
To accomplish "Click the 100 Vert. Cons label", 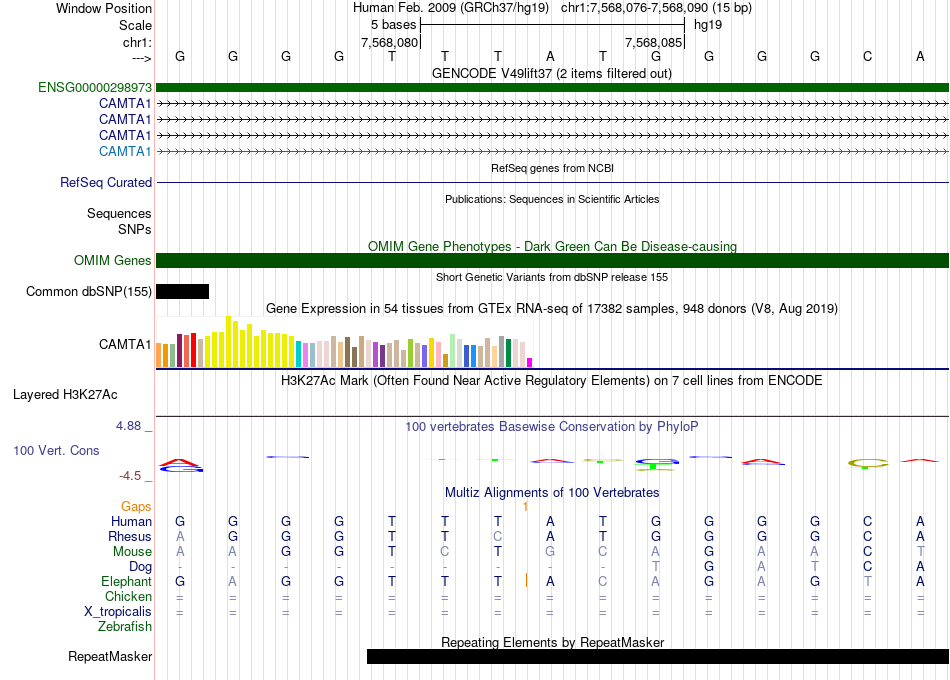I will click(x=56, y=451).
